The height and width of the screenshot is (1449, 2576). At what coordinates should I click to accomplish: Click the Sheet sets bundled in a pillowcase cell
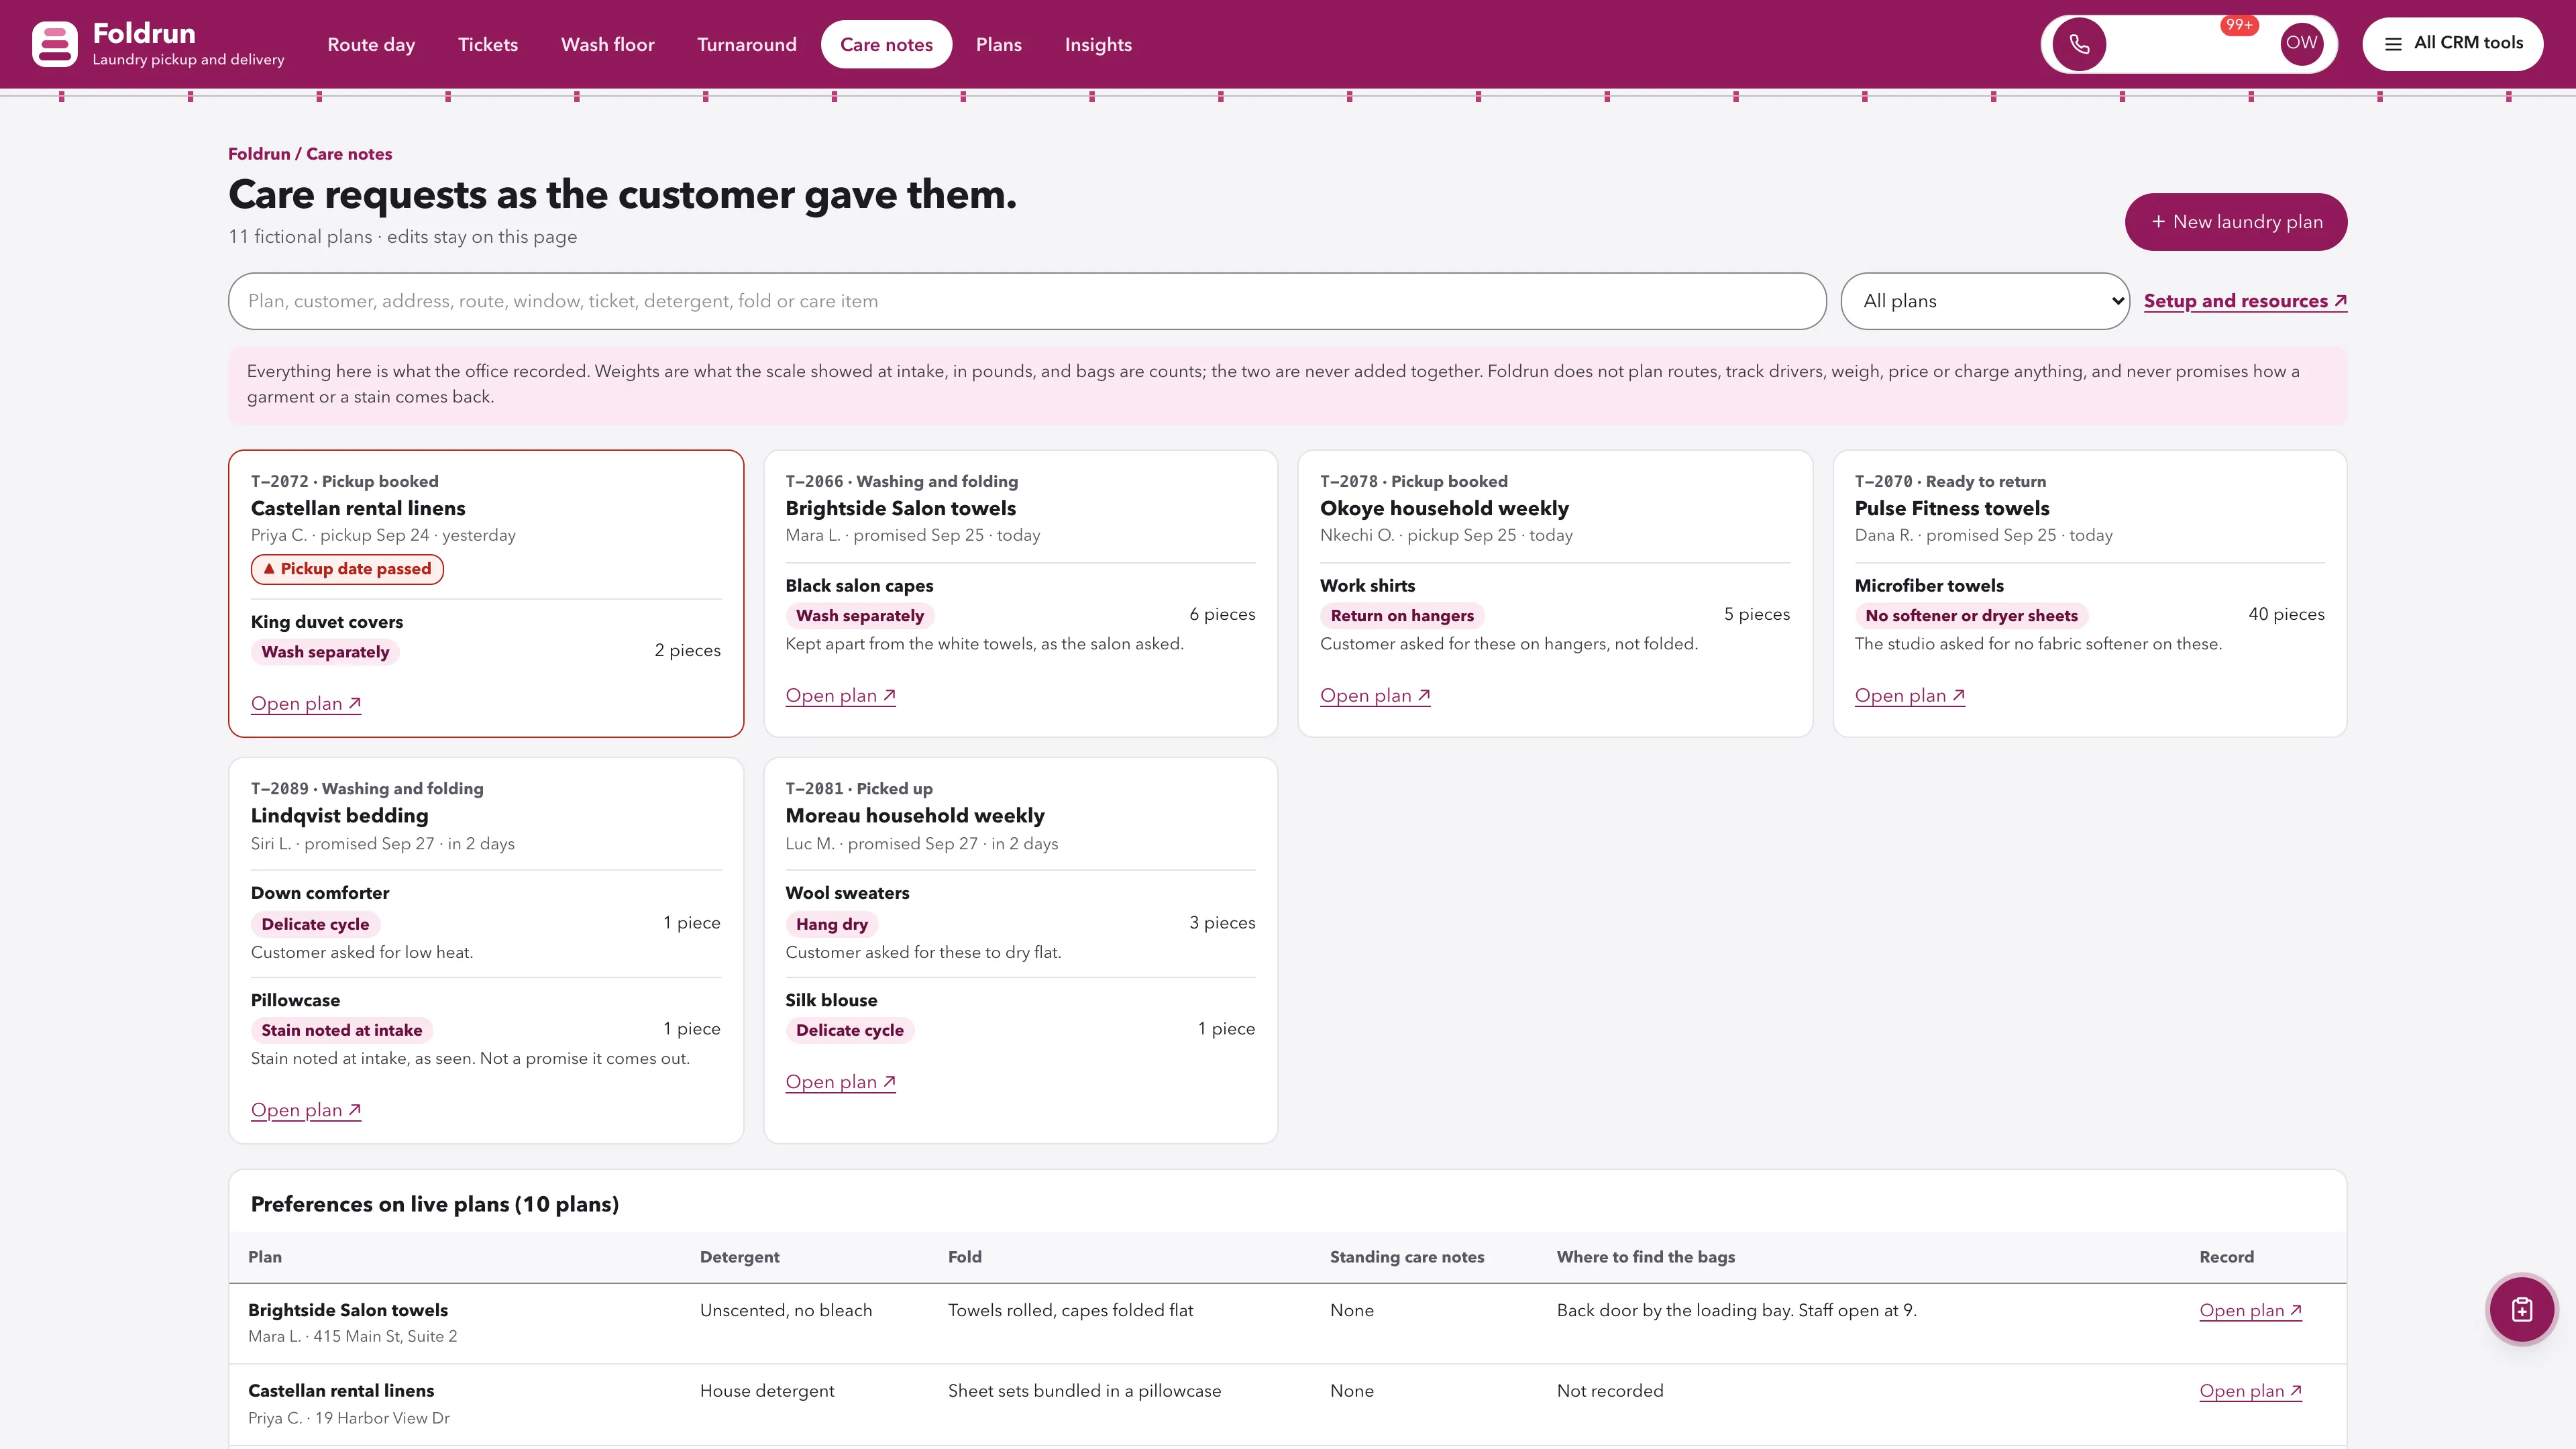point(1084,1391)
